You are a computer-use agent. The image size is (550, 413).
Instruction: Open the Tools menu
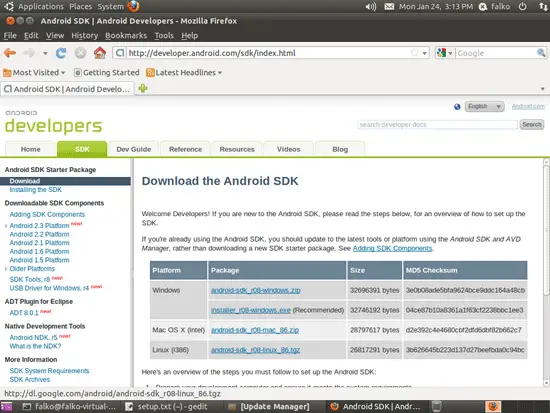click(164, 35)
